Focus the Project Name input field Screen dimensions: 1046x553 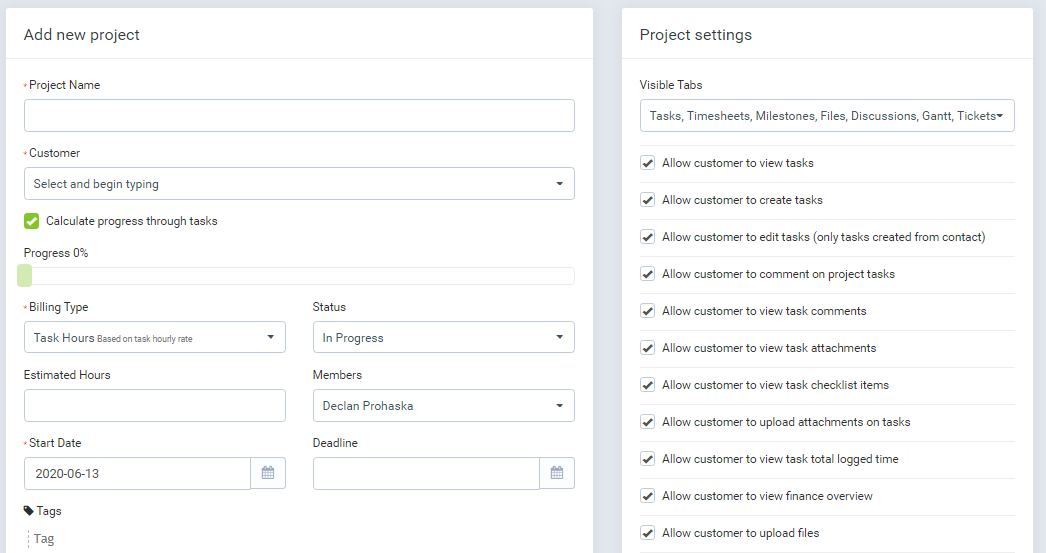pos(299,115)
